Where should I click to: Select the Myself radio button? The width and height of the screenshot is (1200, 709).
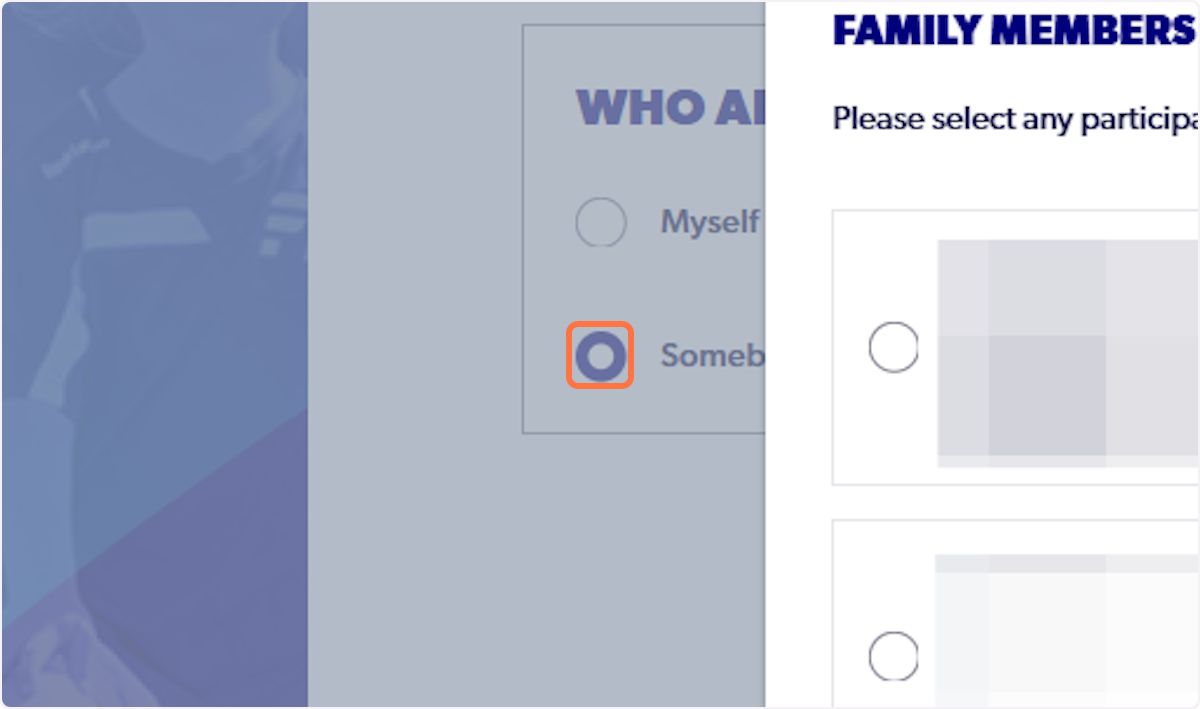[x=600, y=222]
